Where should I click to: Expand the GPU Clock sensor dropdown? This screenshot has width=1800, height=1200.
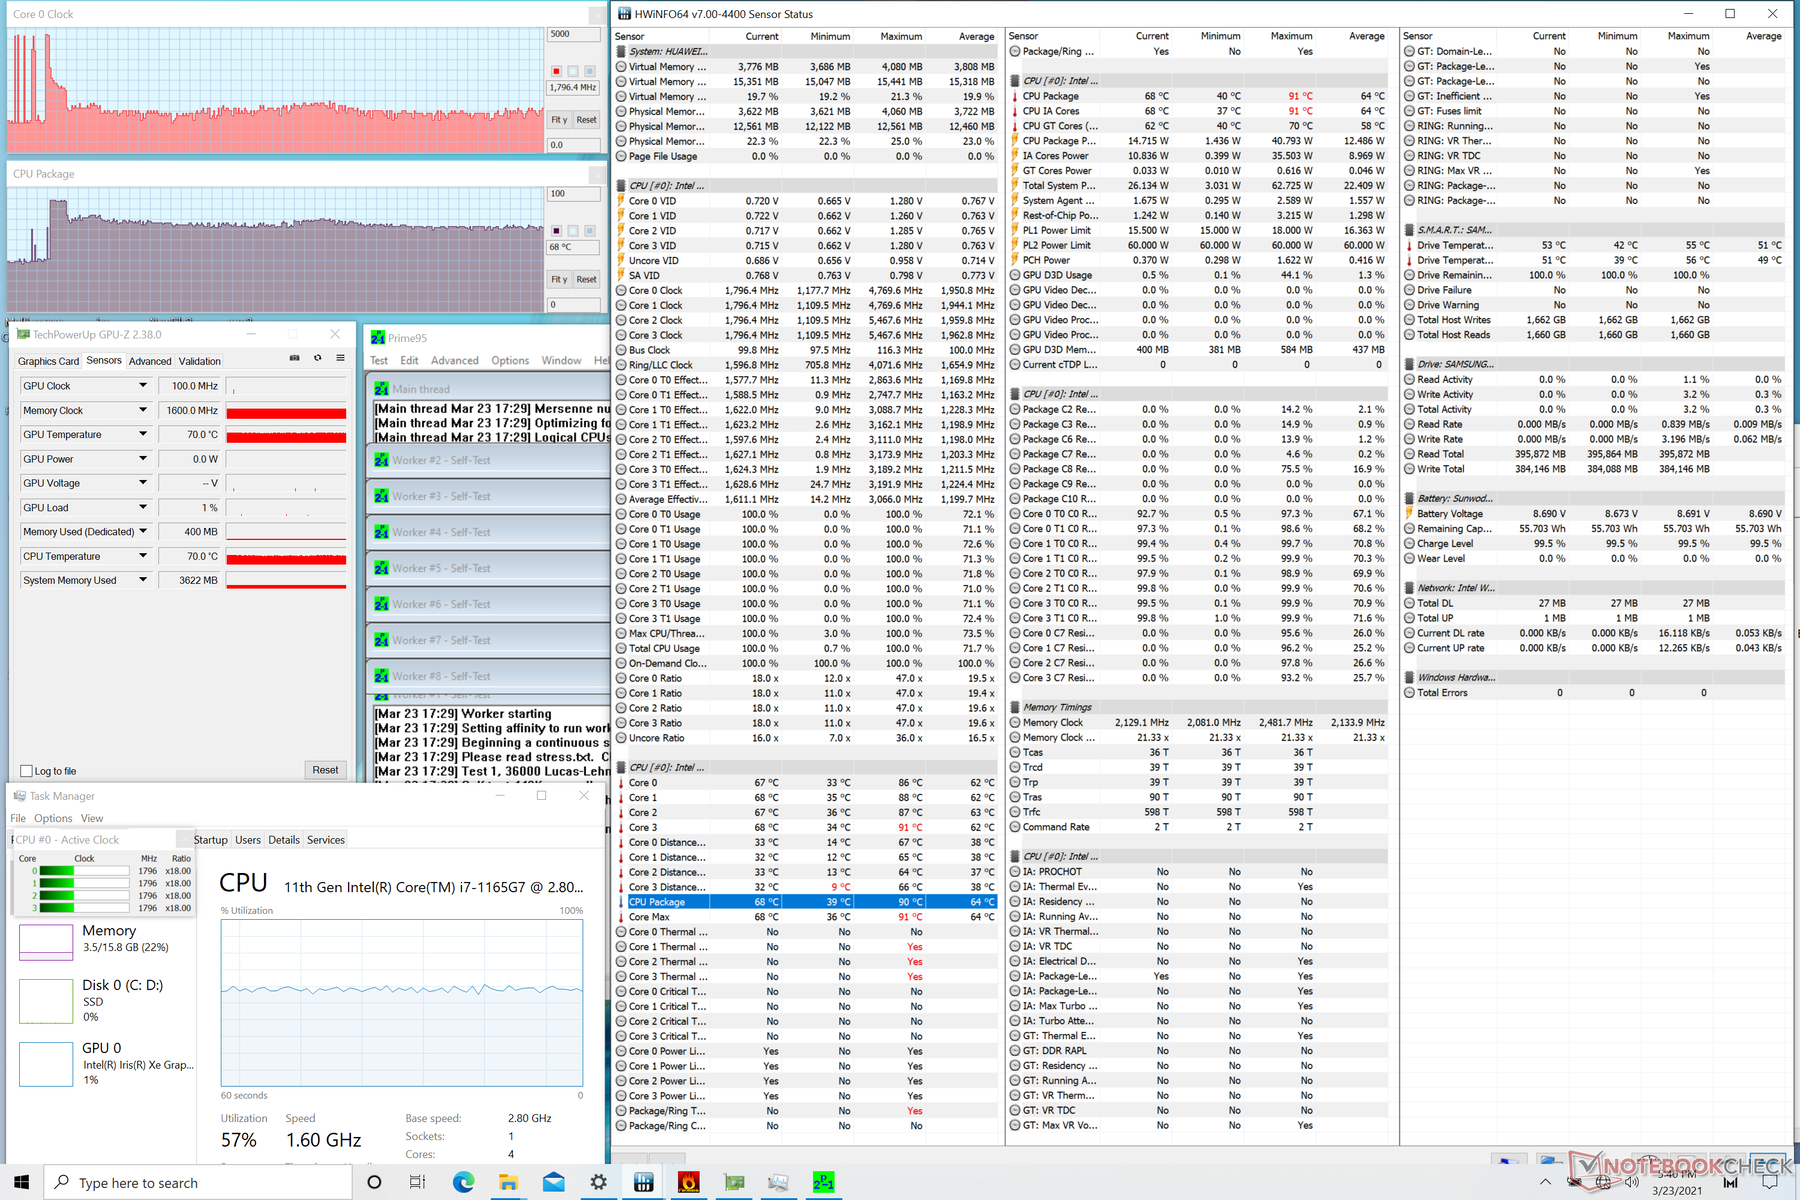(x=143, y=386)
